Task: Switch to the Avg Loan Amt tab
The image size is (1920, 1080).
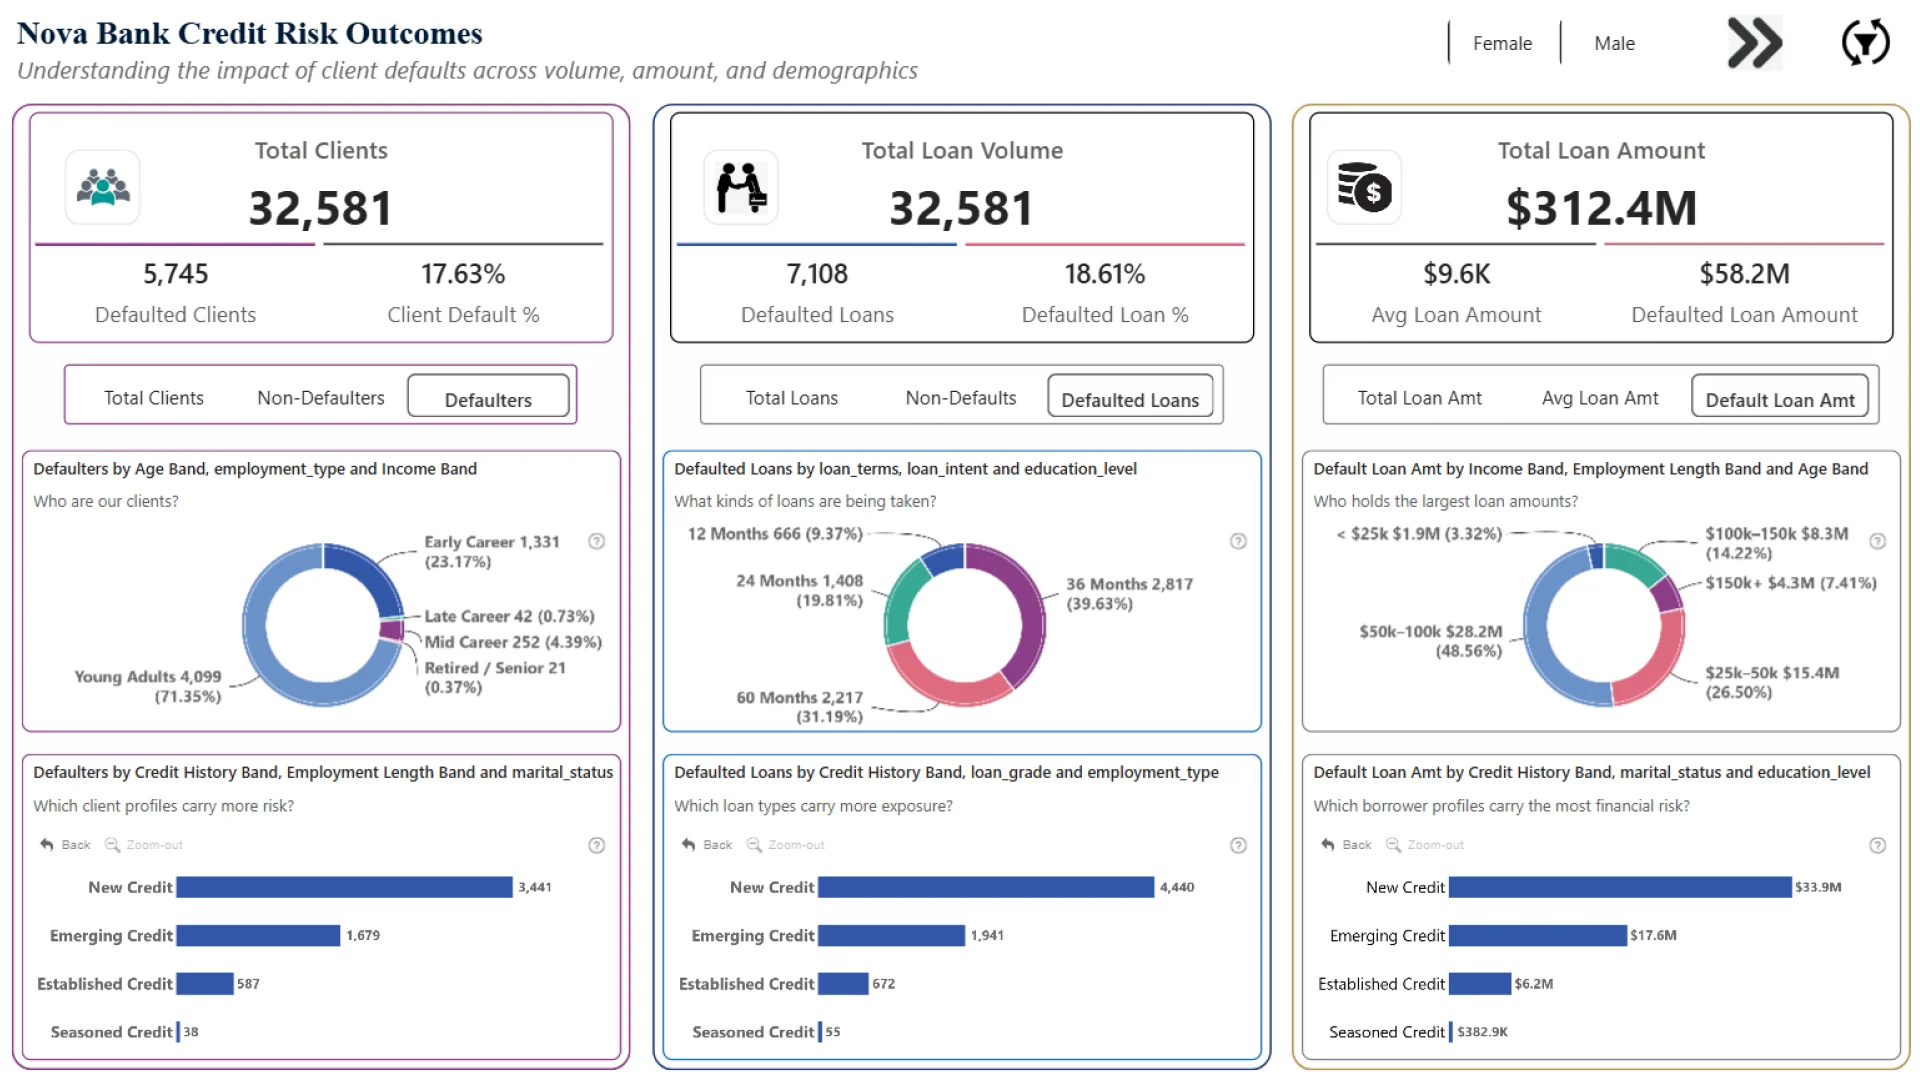Action: (1599, 398)
